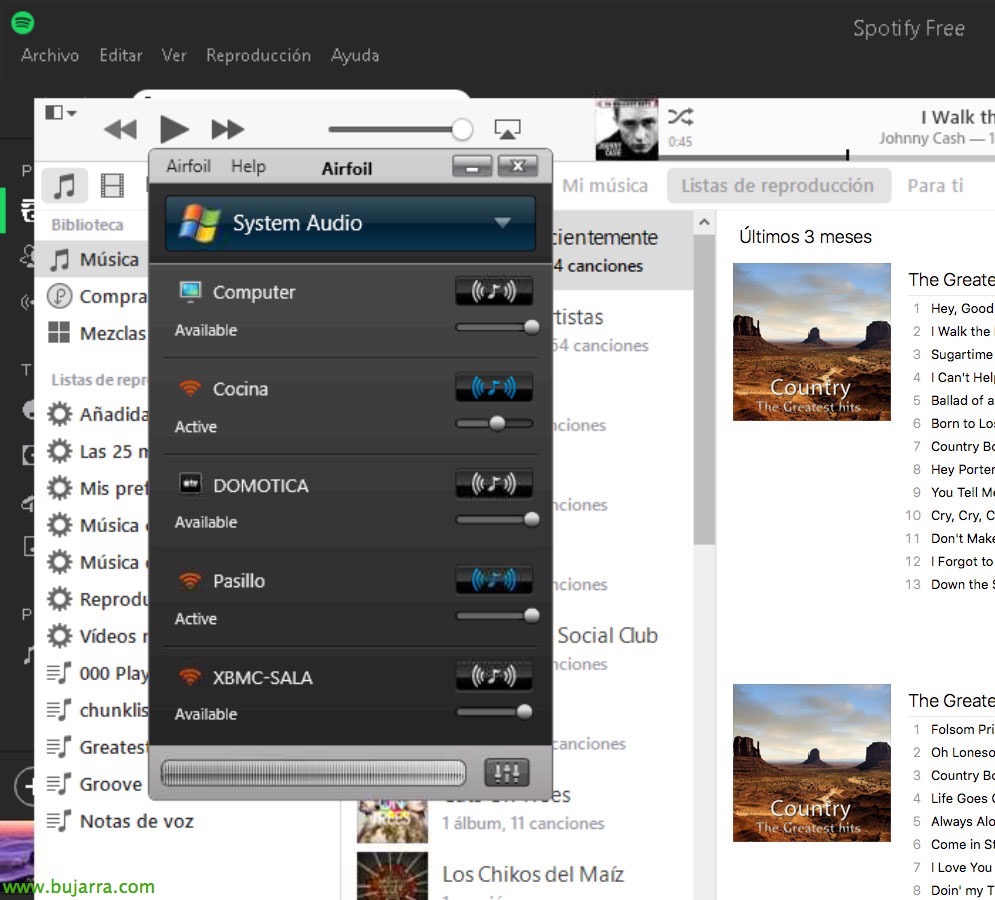The image size is (995, 900).
Task: Adjust the Pasillo volume slider
Action: (x=498, y=616)
